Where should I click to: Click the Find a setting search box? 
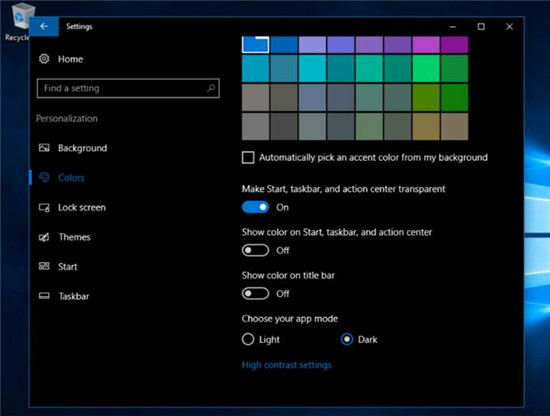(128, 88)
